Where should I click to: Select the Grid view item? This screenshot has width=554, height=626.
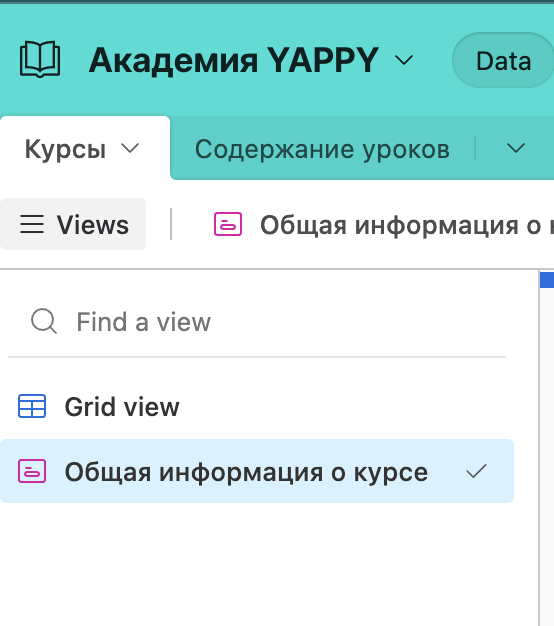257,407
